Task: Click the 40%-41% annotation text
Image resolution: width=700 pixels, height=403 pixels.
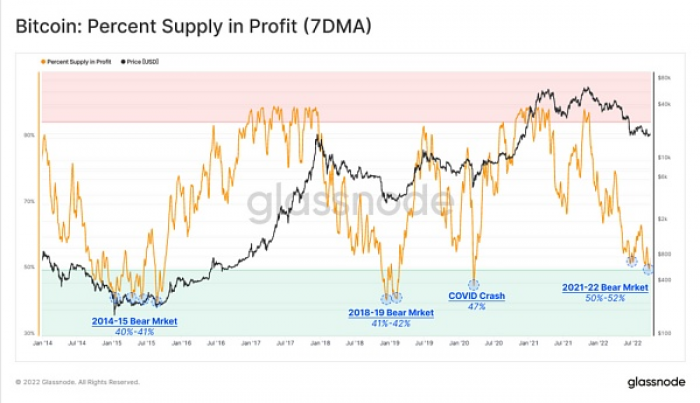Action: click(x=134, y=332)
